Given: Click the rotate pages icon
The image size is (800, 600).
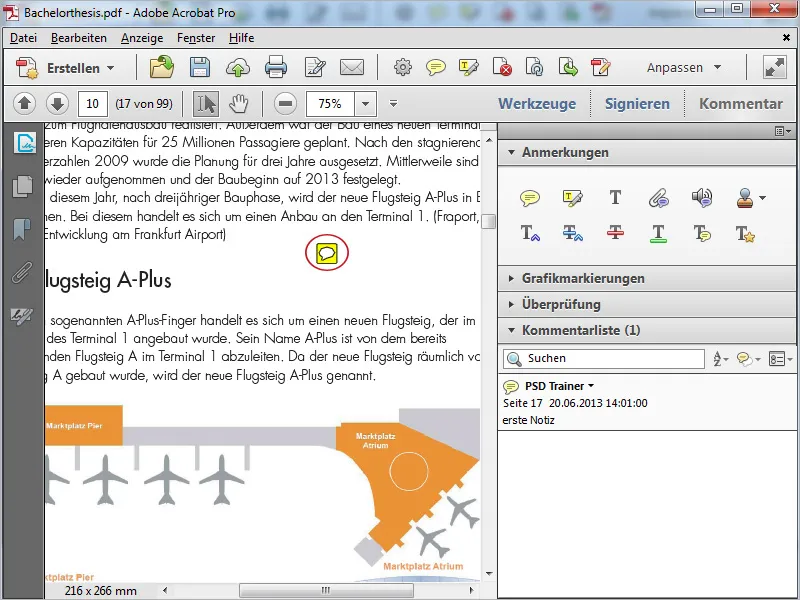Looking at the screenshot, I should click(x=534, y=67).
